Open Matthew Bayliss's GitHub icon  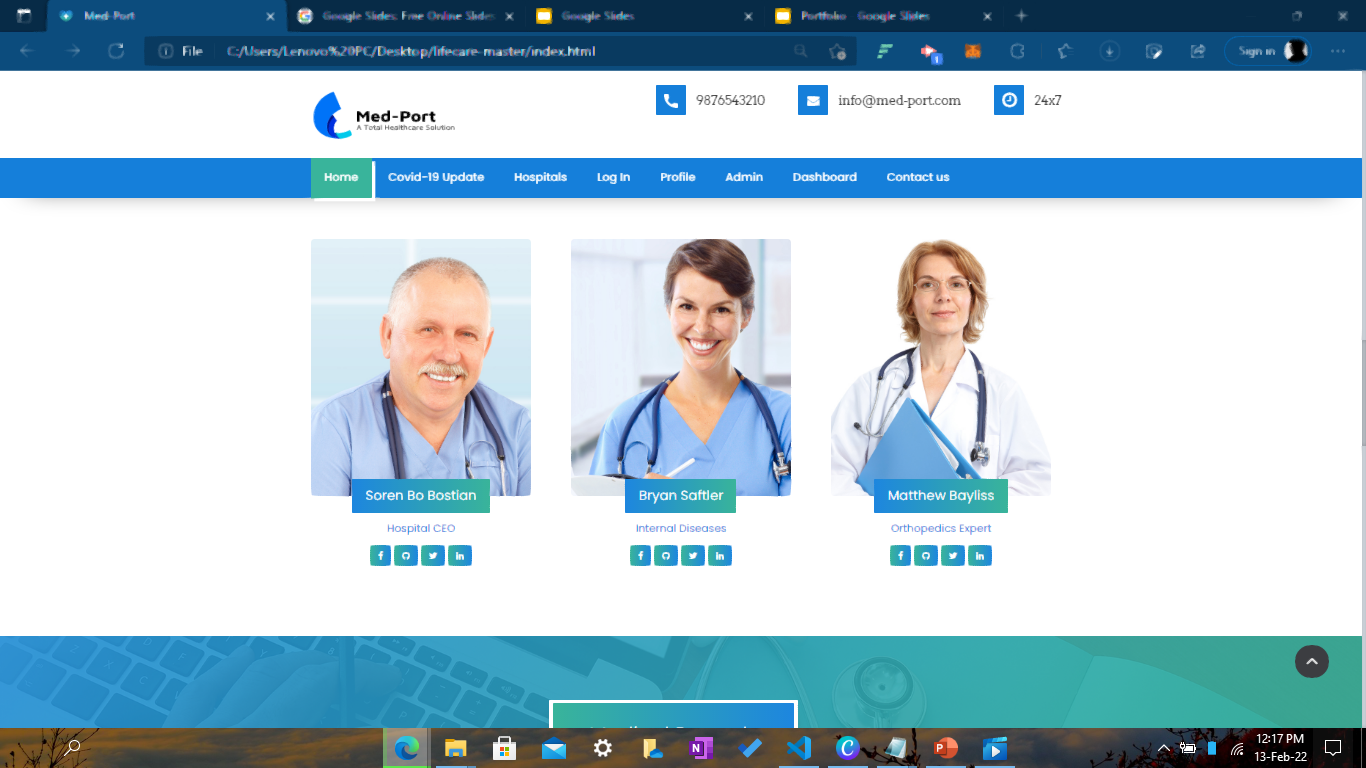coord(926,555)
